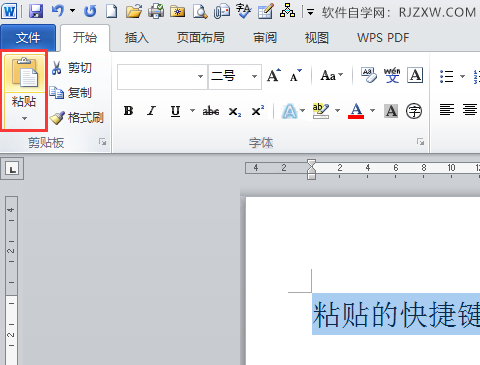
Task: Expand the Paste options arrow
Action: point(24,118)
